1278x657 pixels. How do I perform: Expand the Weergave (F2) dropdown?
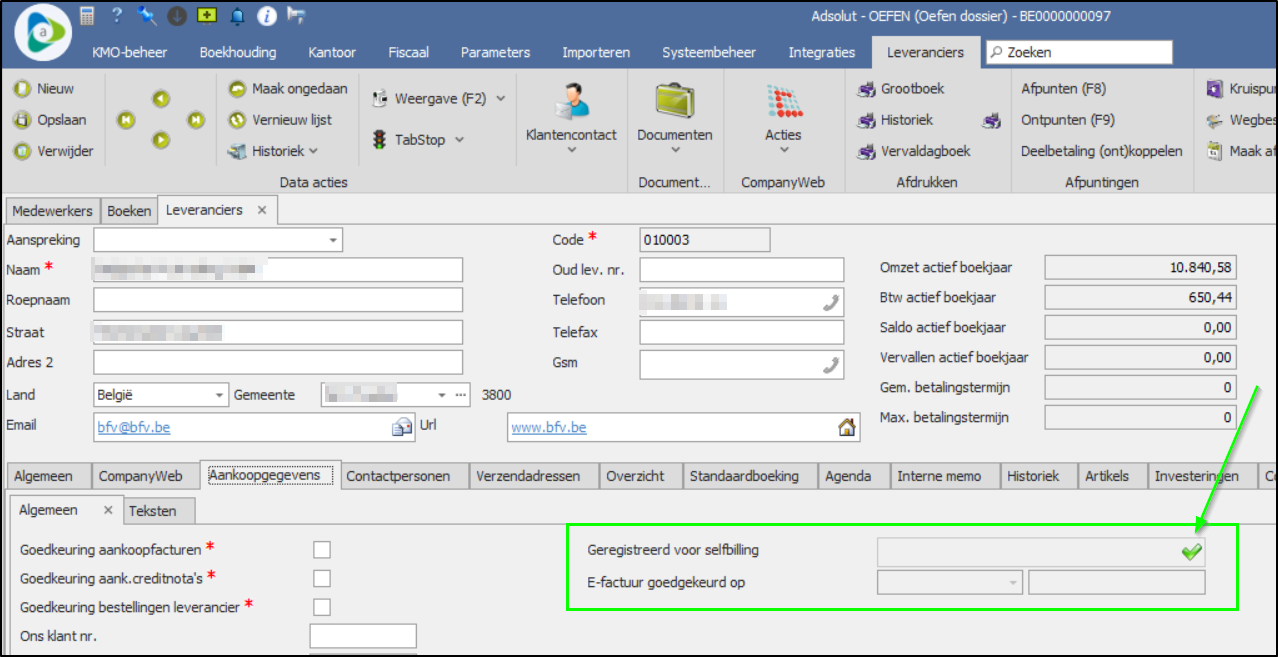[501, 98]
